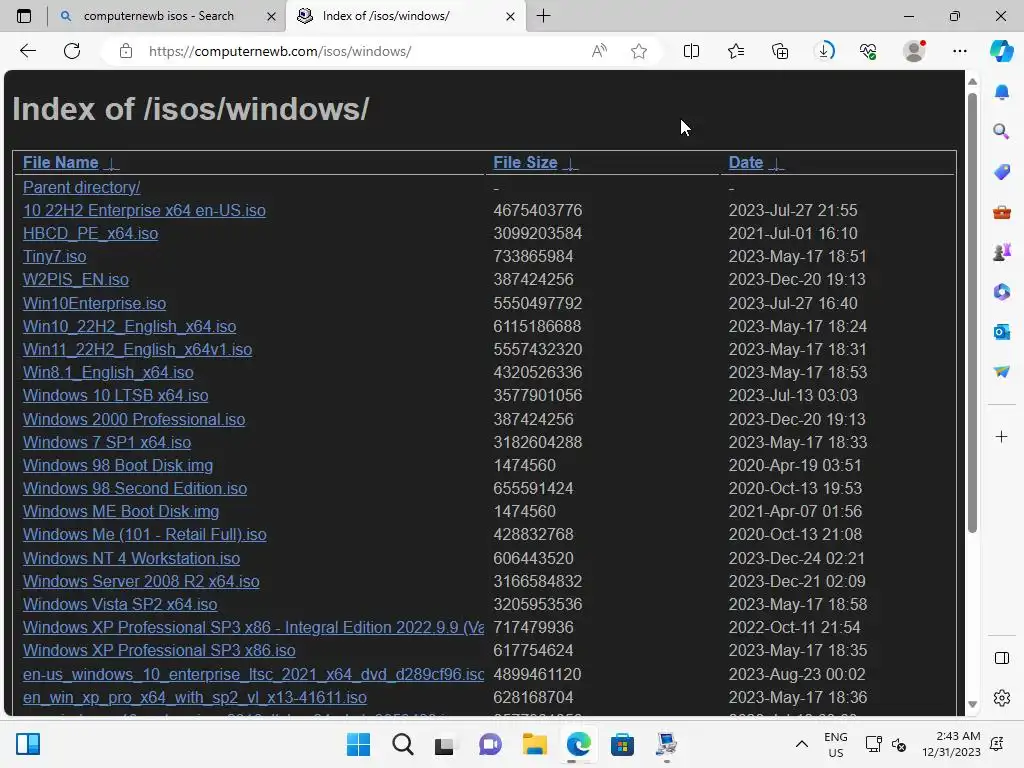Download Windows ME Boot Disk.img link

[x=121, y=511]
